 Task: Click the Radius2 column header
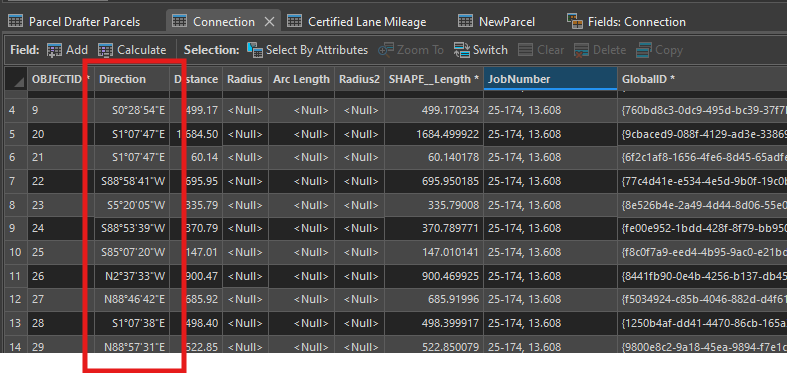pyautogui.click(x=359, y=79)
